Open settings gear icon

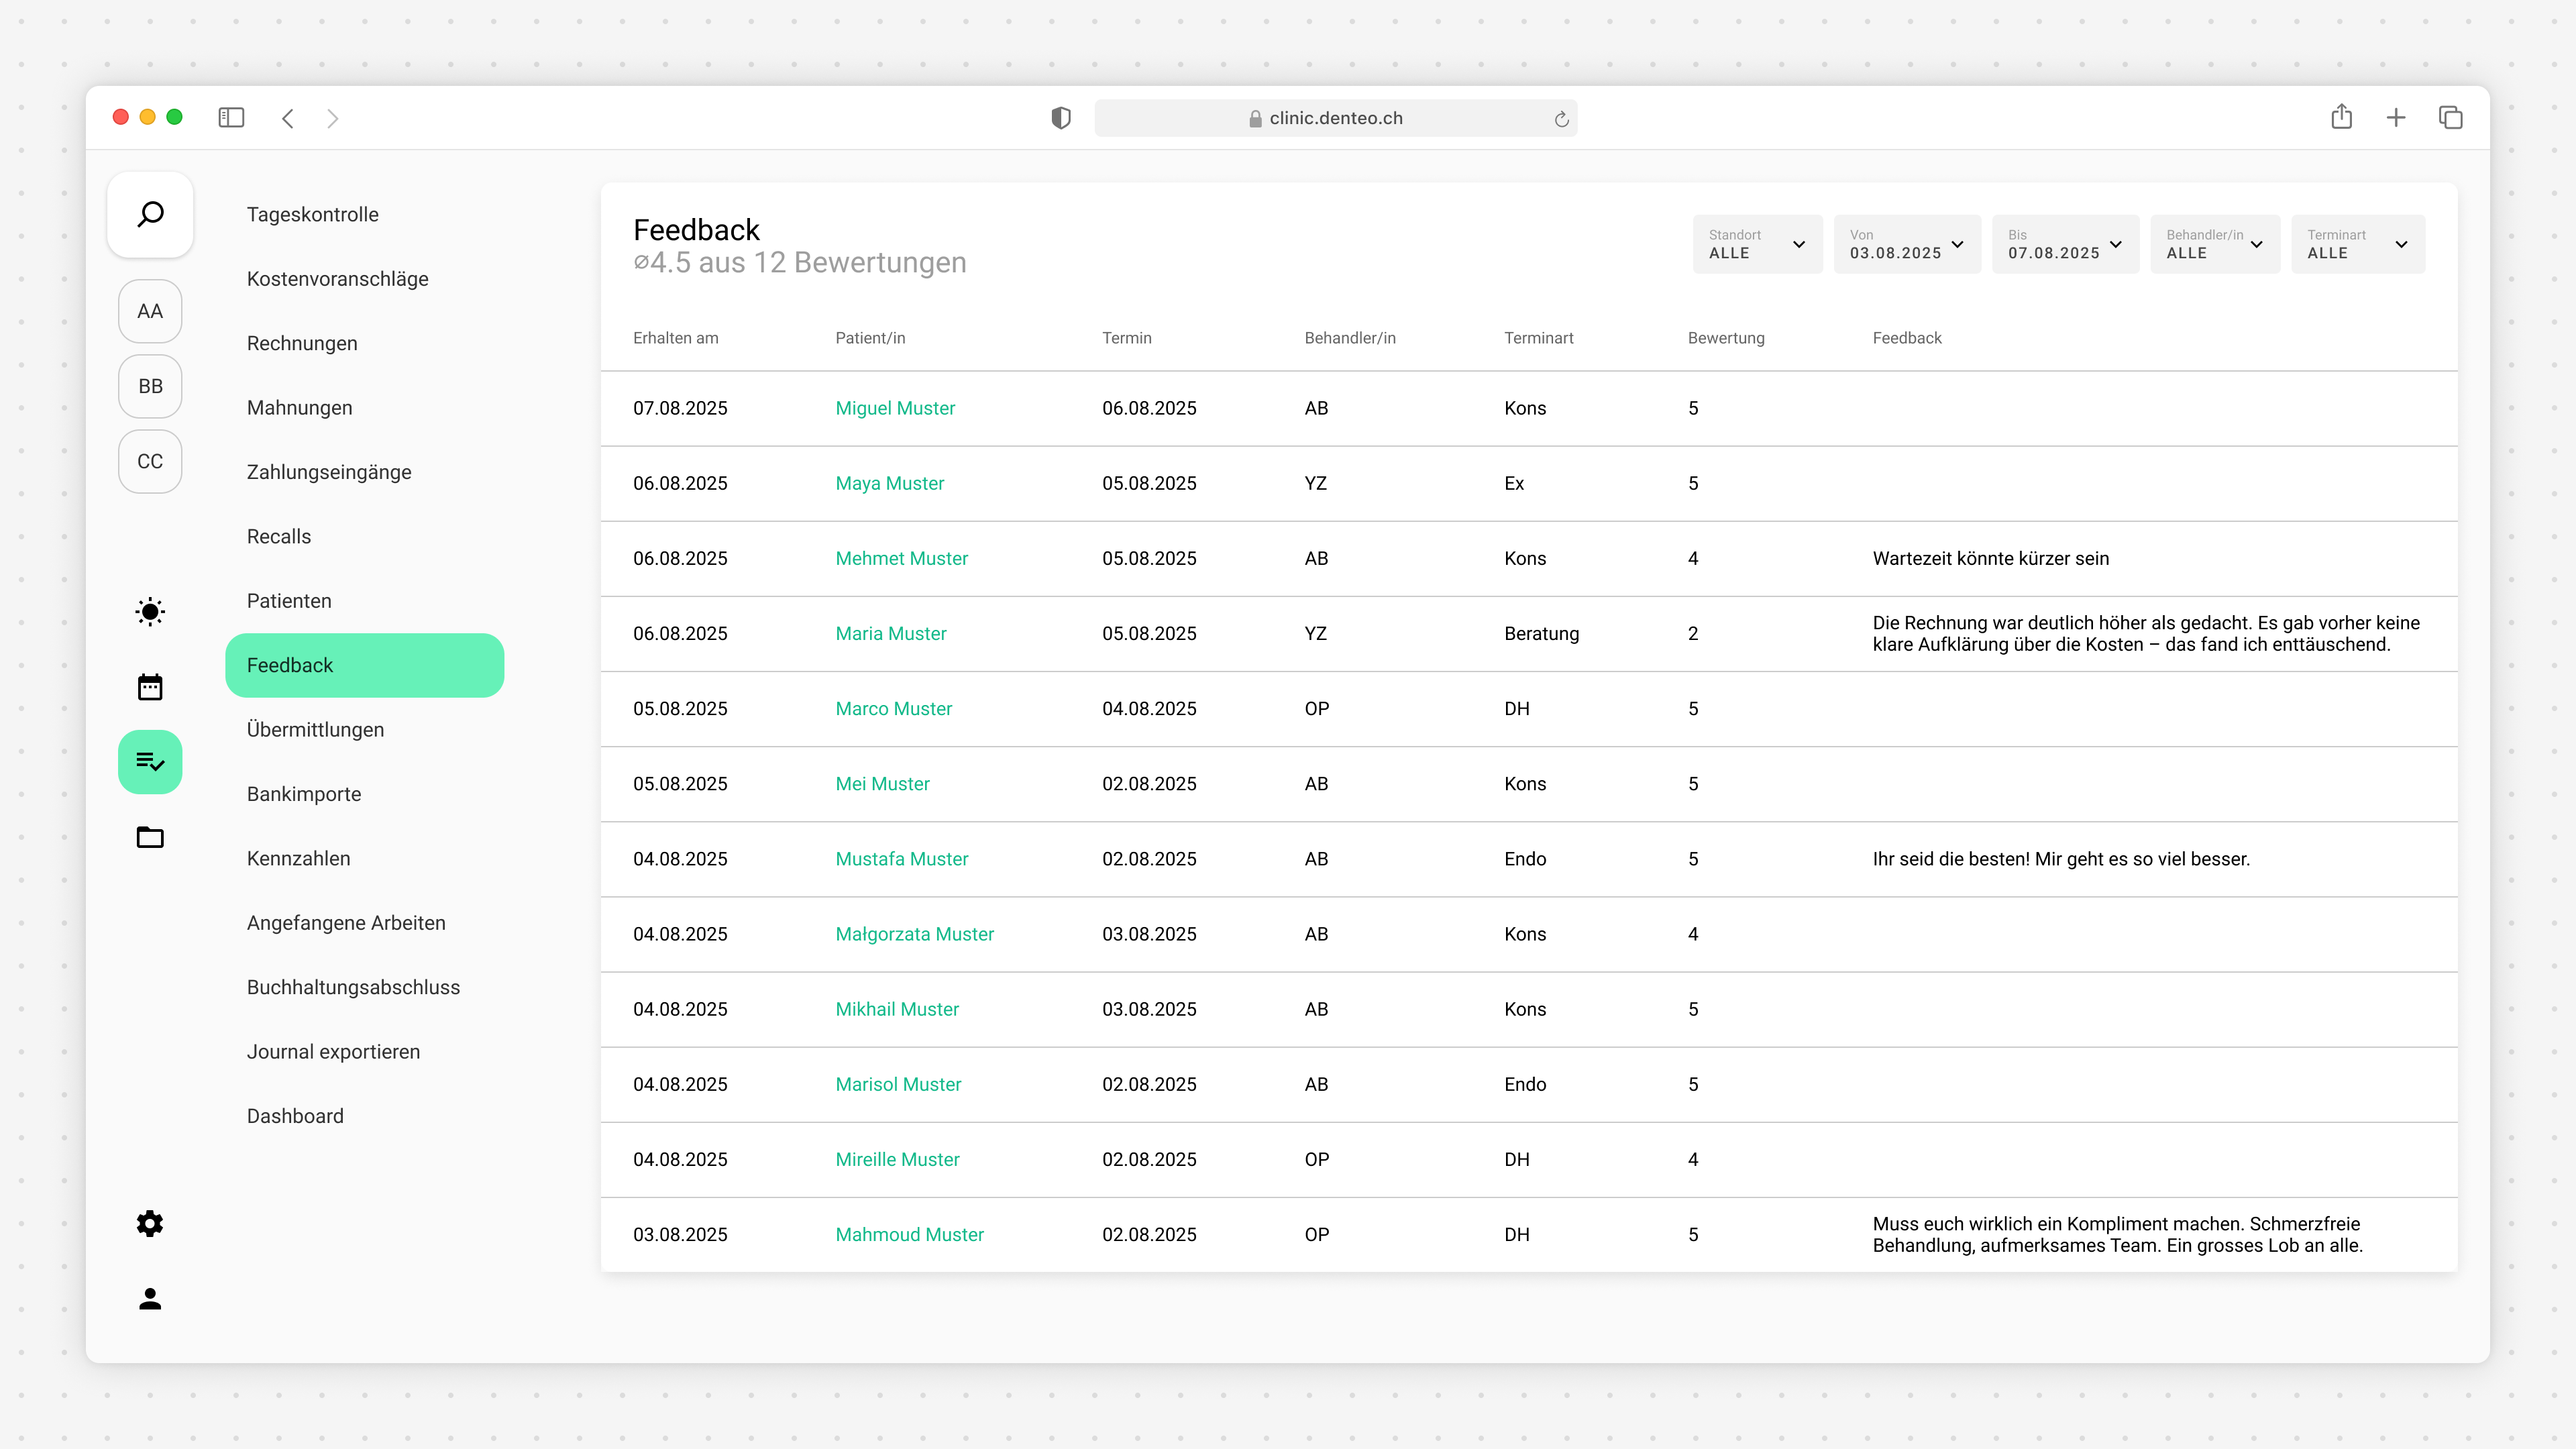click(150, 1223)
